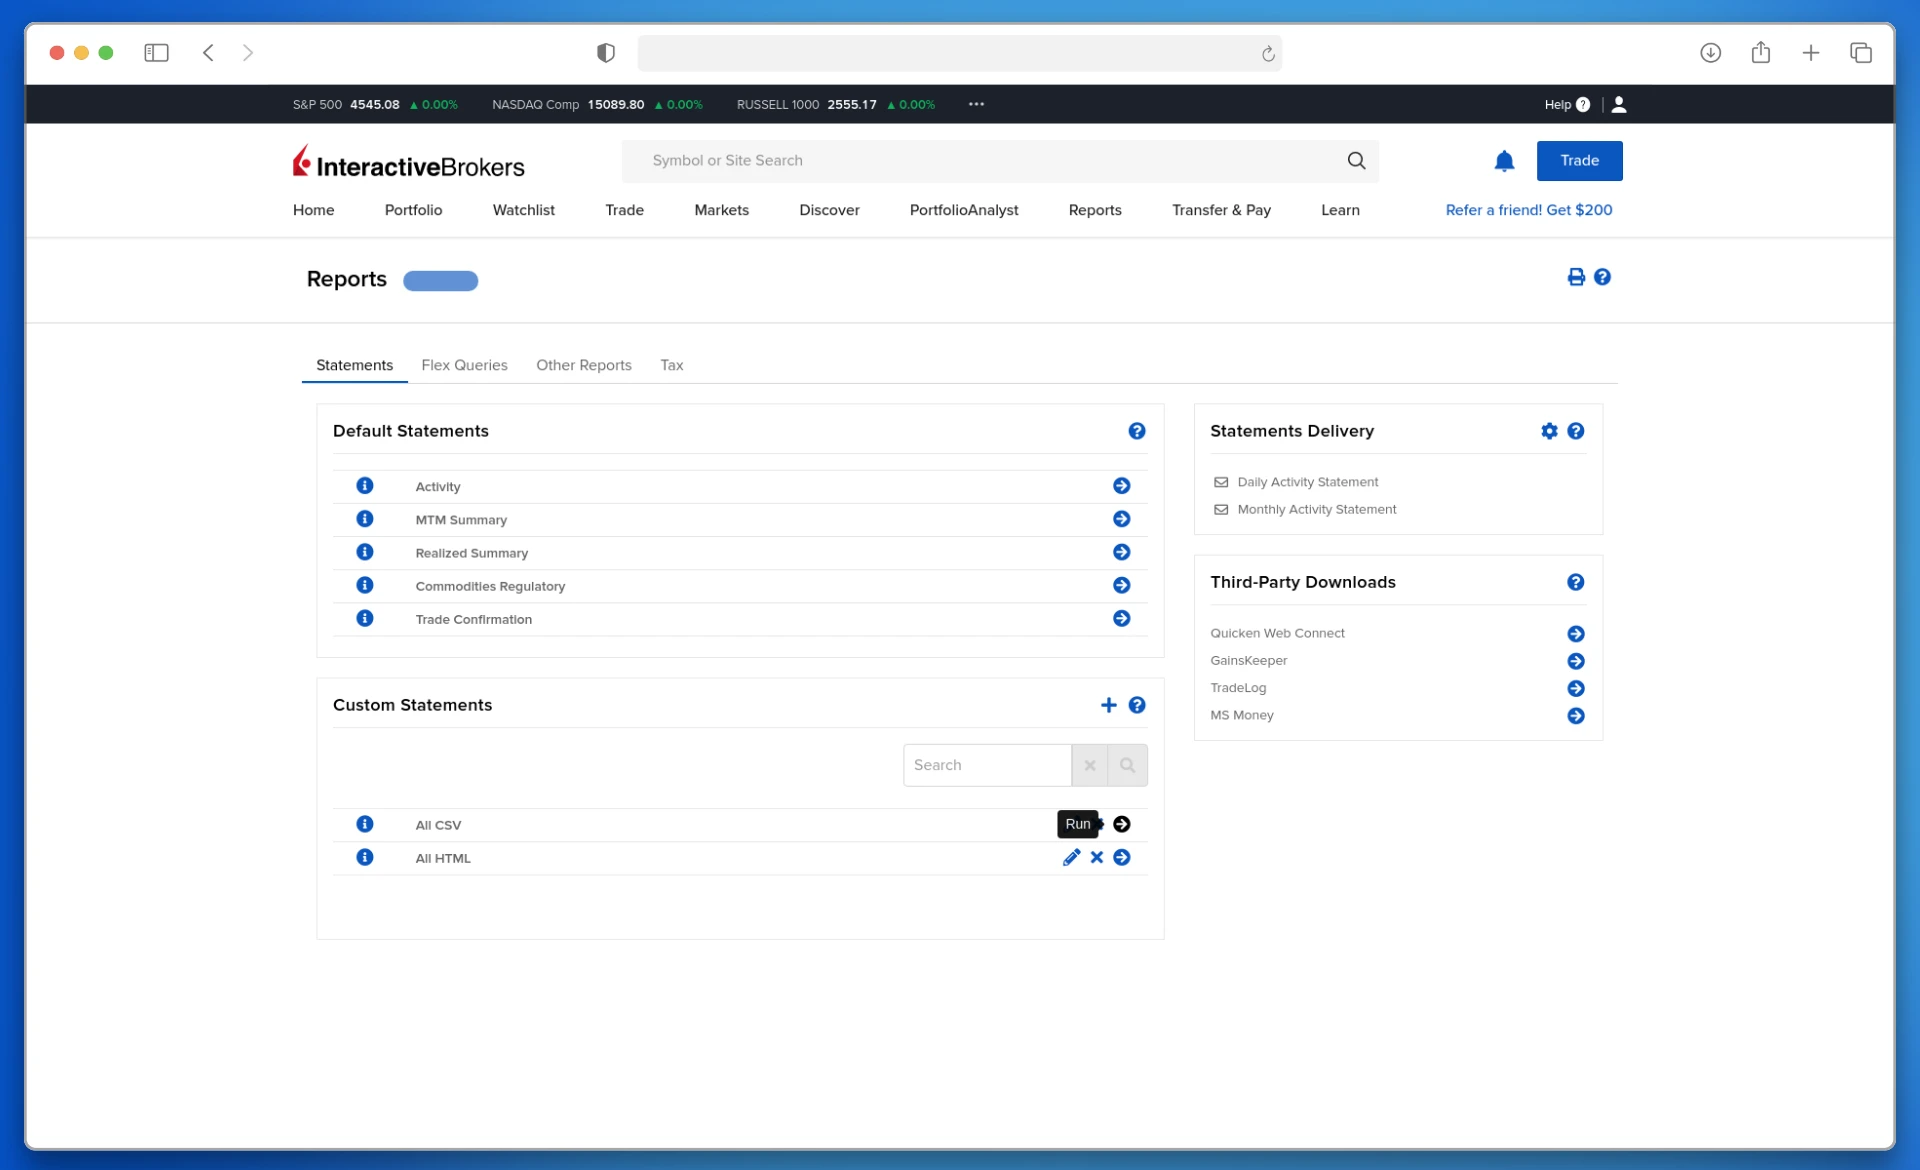Image resolution: width=1920 pixels, height=1170 pixels.
Task: Open the PortfolioAnalyst menu
Action: coord(963,210)
